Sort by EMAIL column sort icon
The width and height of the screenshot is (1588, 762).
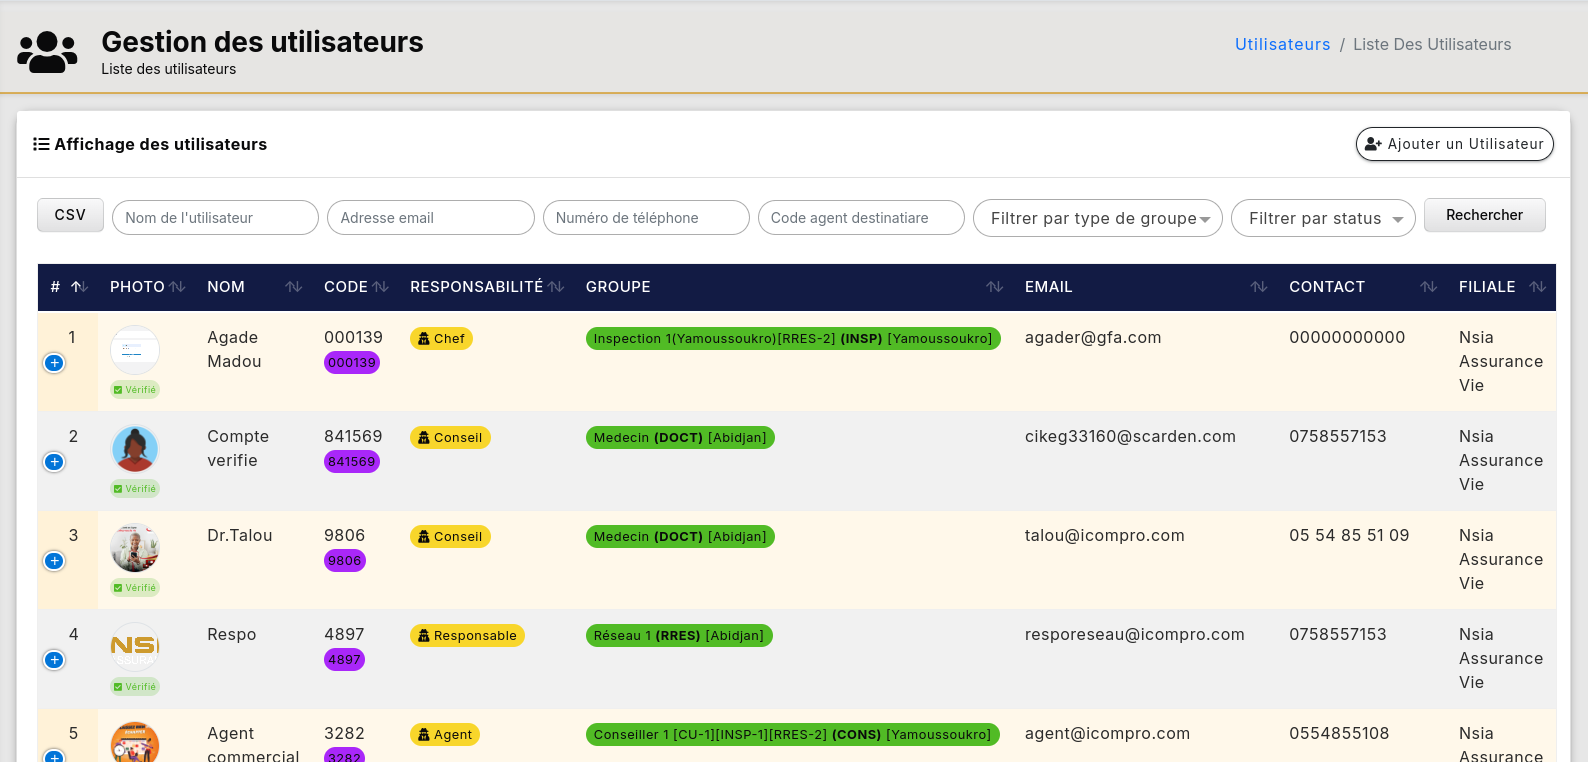click(x=1259, y=287)
